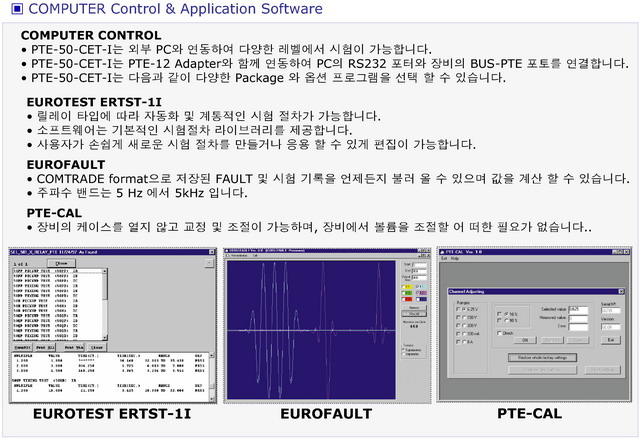Toggle the red channel checkbox in EUROFAULT
The image size is (640, 439).
(x=403, y=299)
